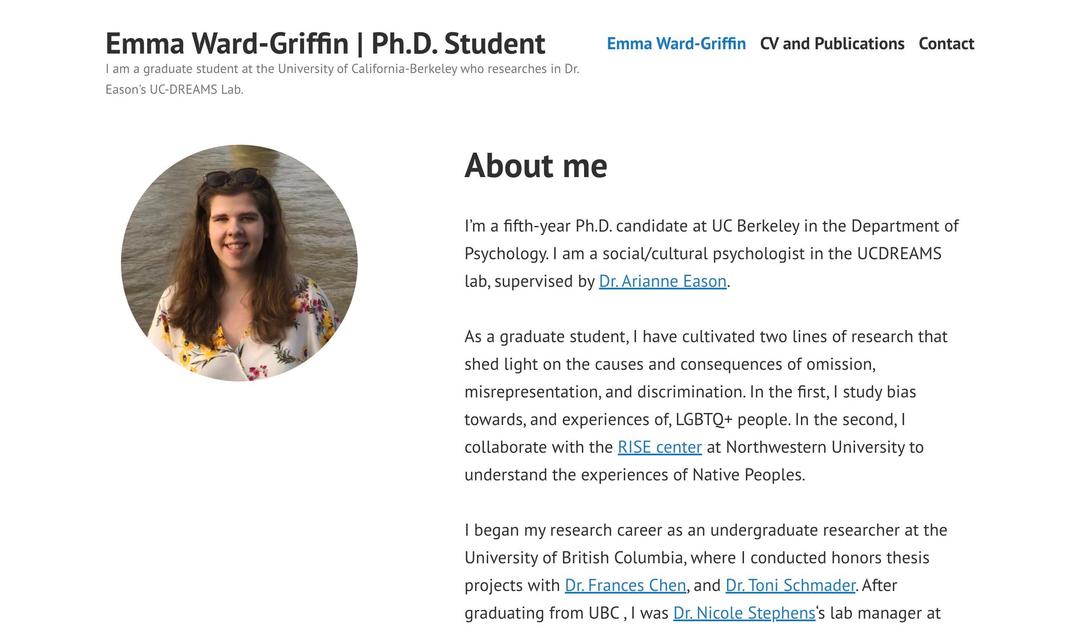
Task: Click the circular profile photo
Action: pyautogui.click(x=239, y=262)
